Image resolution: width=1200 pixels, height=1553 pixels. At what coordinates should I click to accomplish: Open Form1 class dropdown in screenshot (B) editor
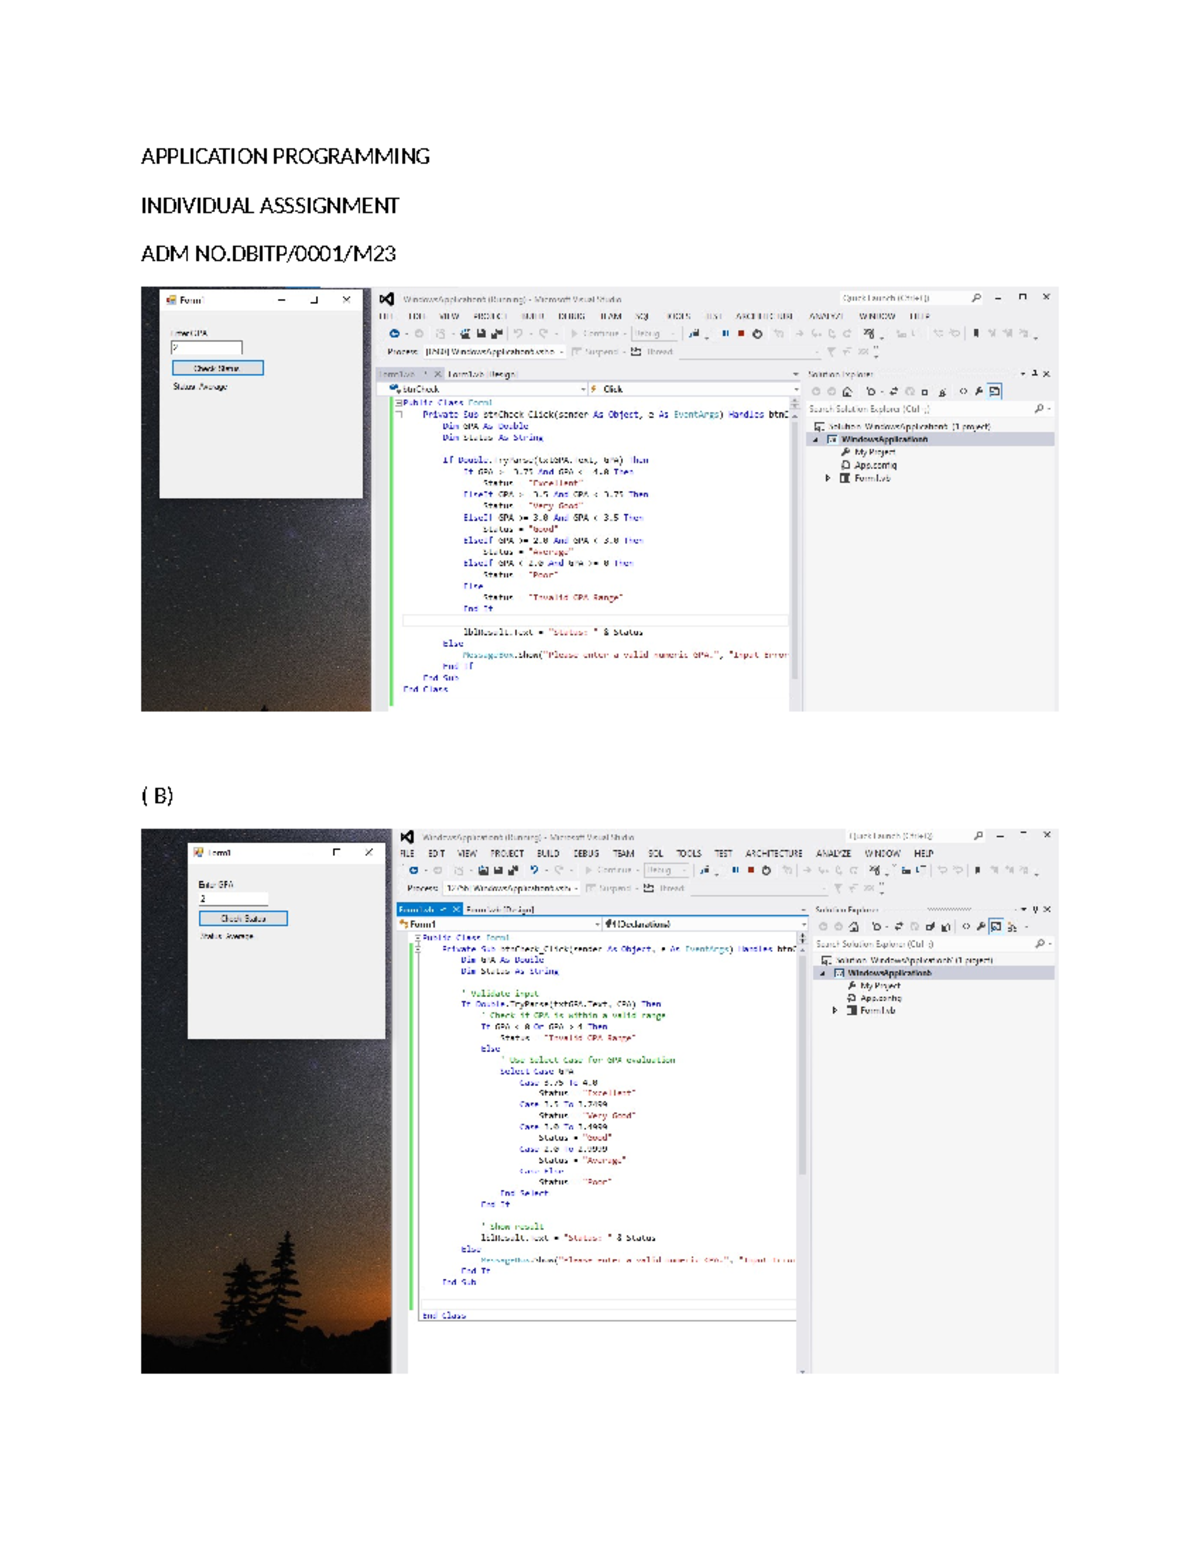point(500,924)
